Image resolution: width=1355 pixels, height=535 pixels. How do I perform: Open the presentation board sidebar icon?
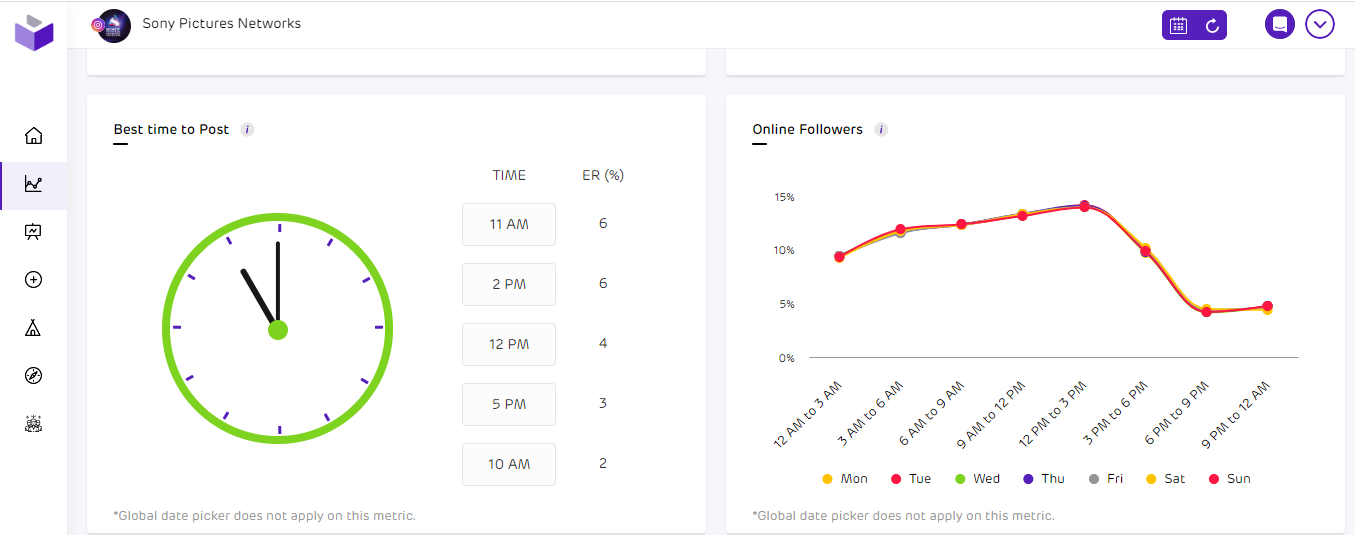tap(33, 232)
